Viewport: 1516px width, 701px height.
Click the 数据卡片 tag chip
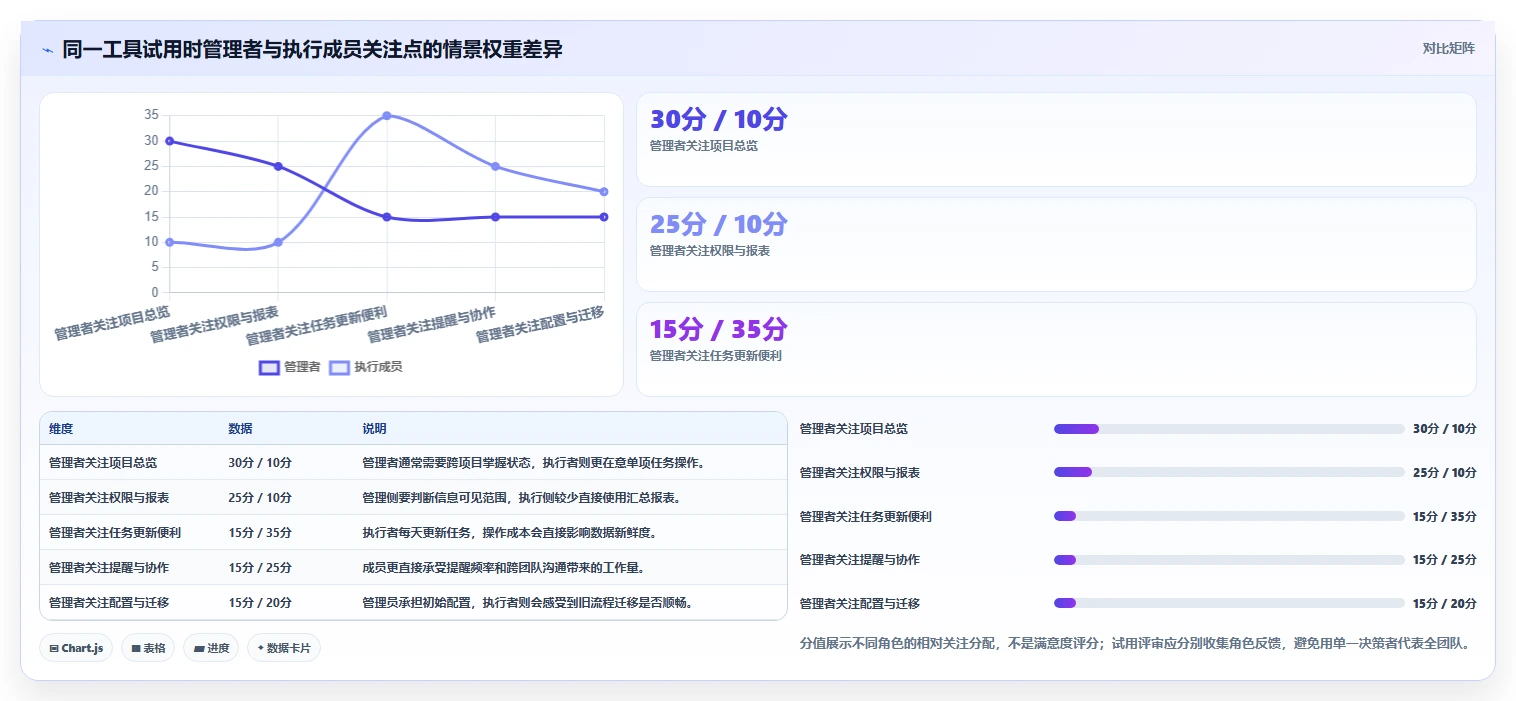284,648
